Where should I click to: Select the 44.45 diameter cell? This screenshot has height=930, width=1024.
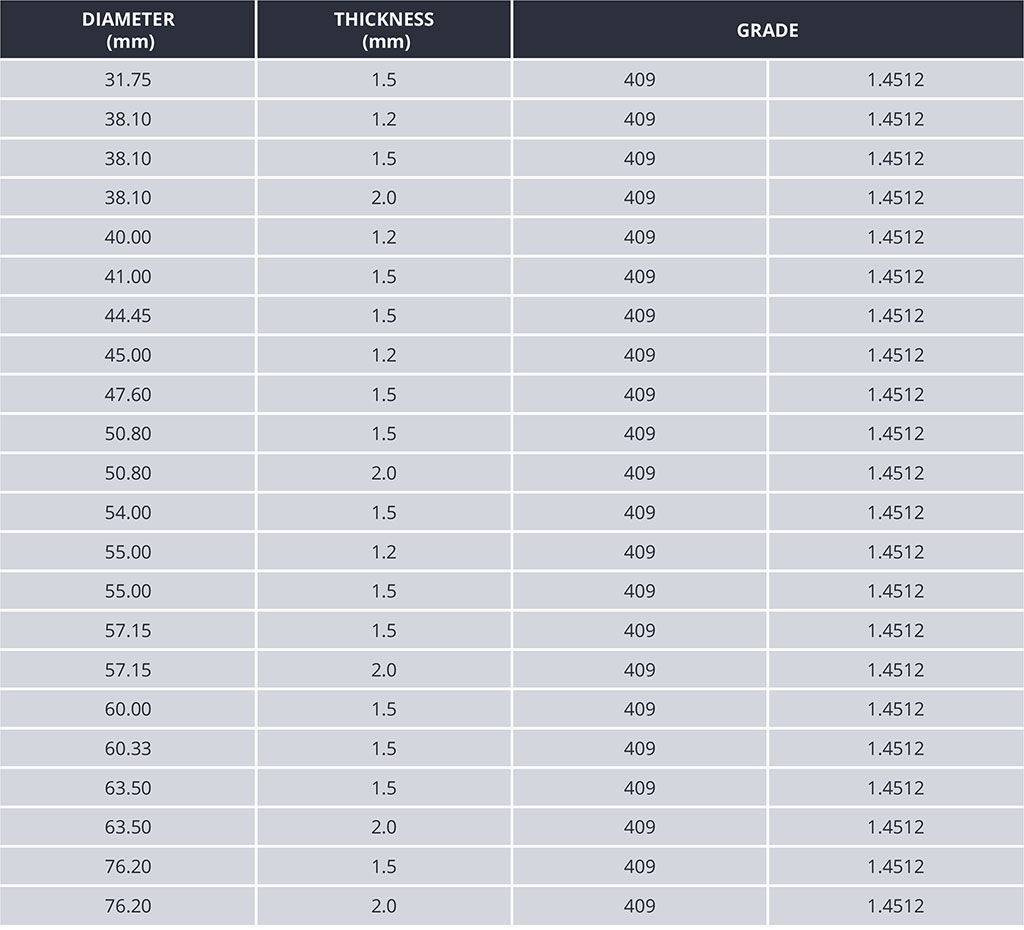[x=128, y=316]
